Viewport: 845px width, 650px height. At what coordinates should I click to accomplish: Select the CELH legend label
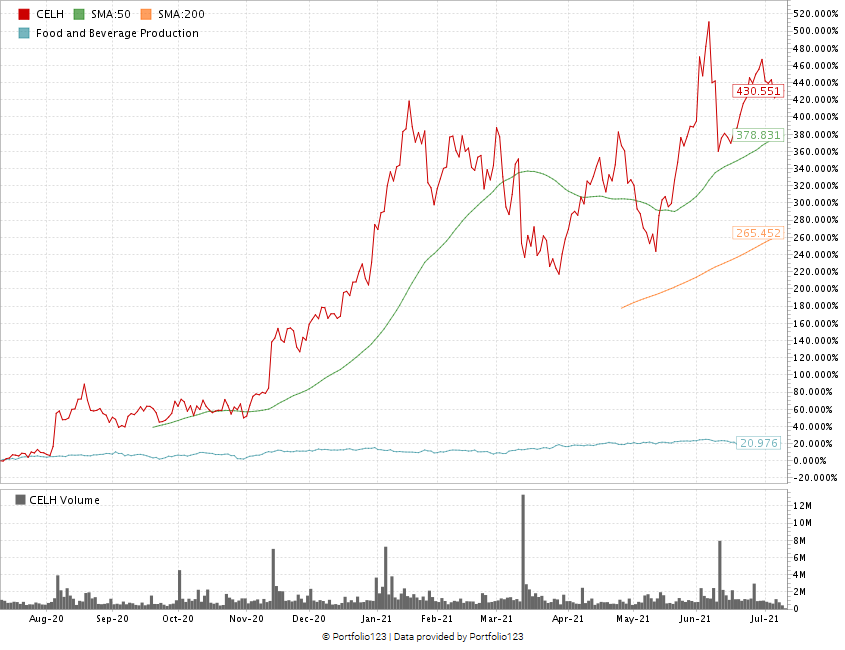click(x=50, y=14)
